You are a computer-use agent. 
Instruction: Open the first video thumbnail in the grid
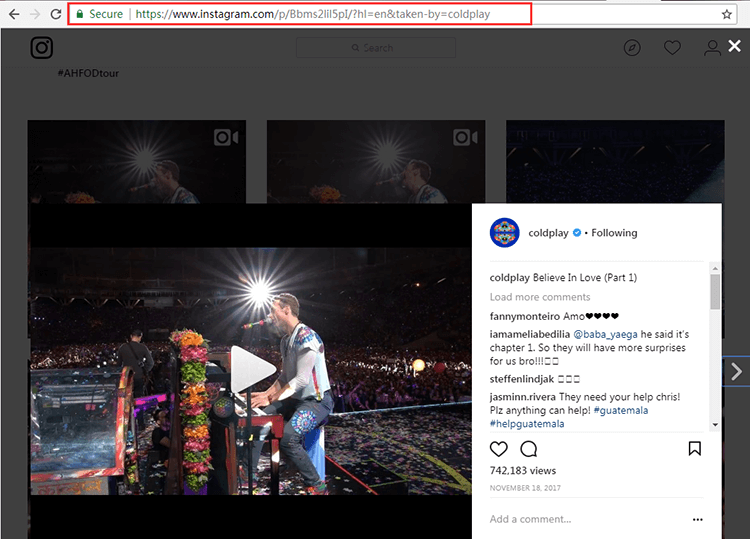[137, 162]
